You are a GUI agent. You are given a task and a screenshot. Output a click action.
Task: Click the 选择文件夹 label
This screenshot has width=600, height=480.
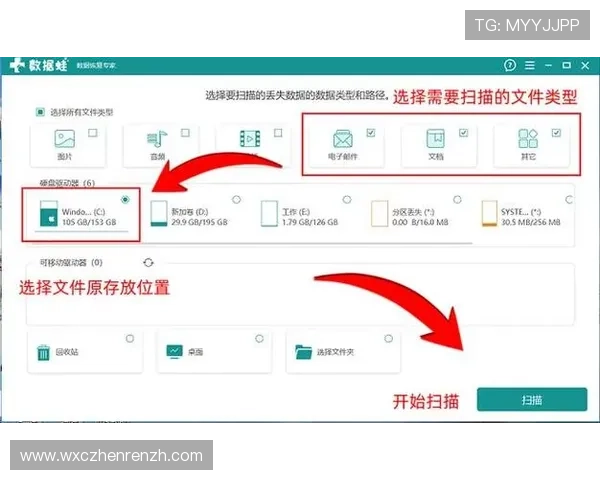pyautogui.click(x=335, y=352)
